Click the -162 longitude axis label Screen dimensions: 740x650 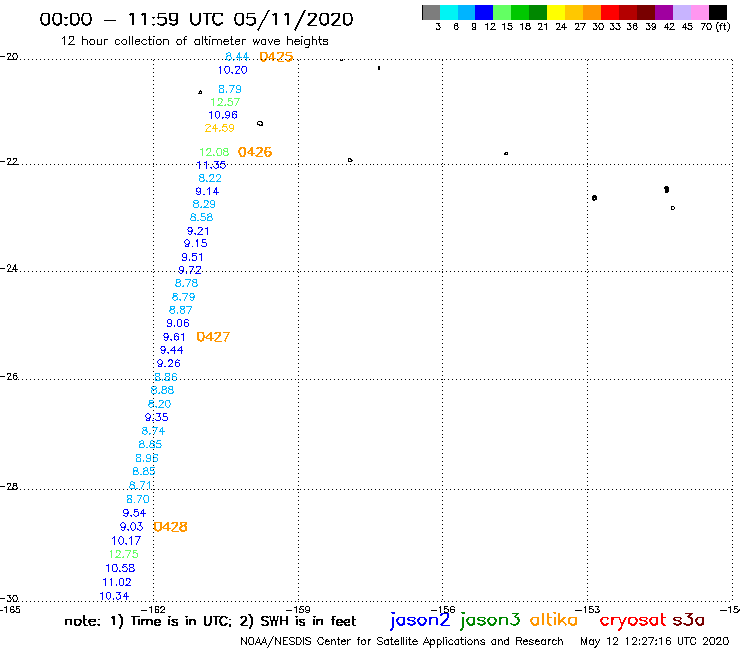click(x=153, y=609)
